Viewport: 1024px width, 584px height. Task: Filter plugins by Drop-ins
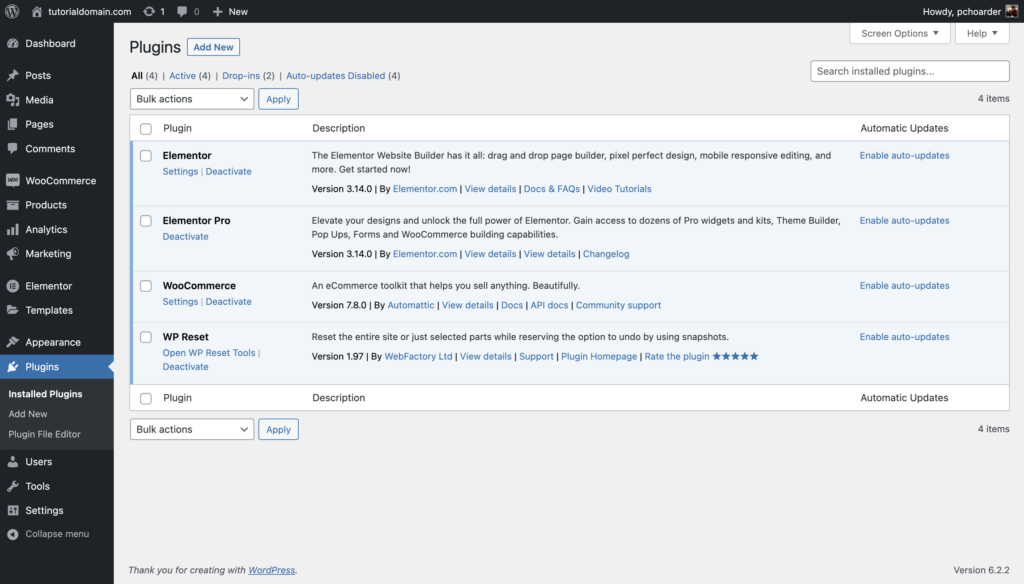[x=241, y=76]
